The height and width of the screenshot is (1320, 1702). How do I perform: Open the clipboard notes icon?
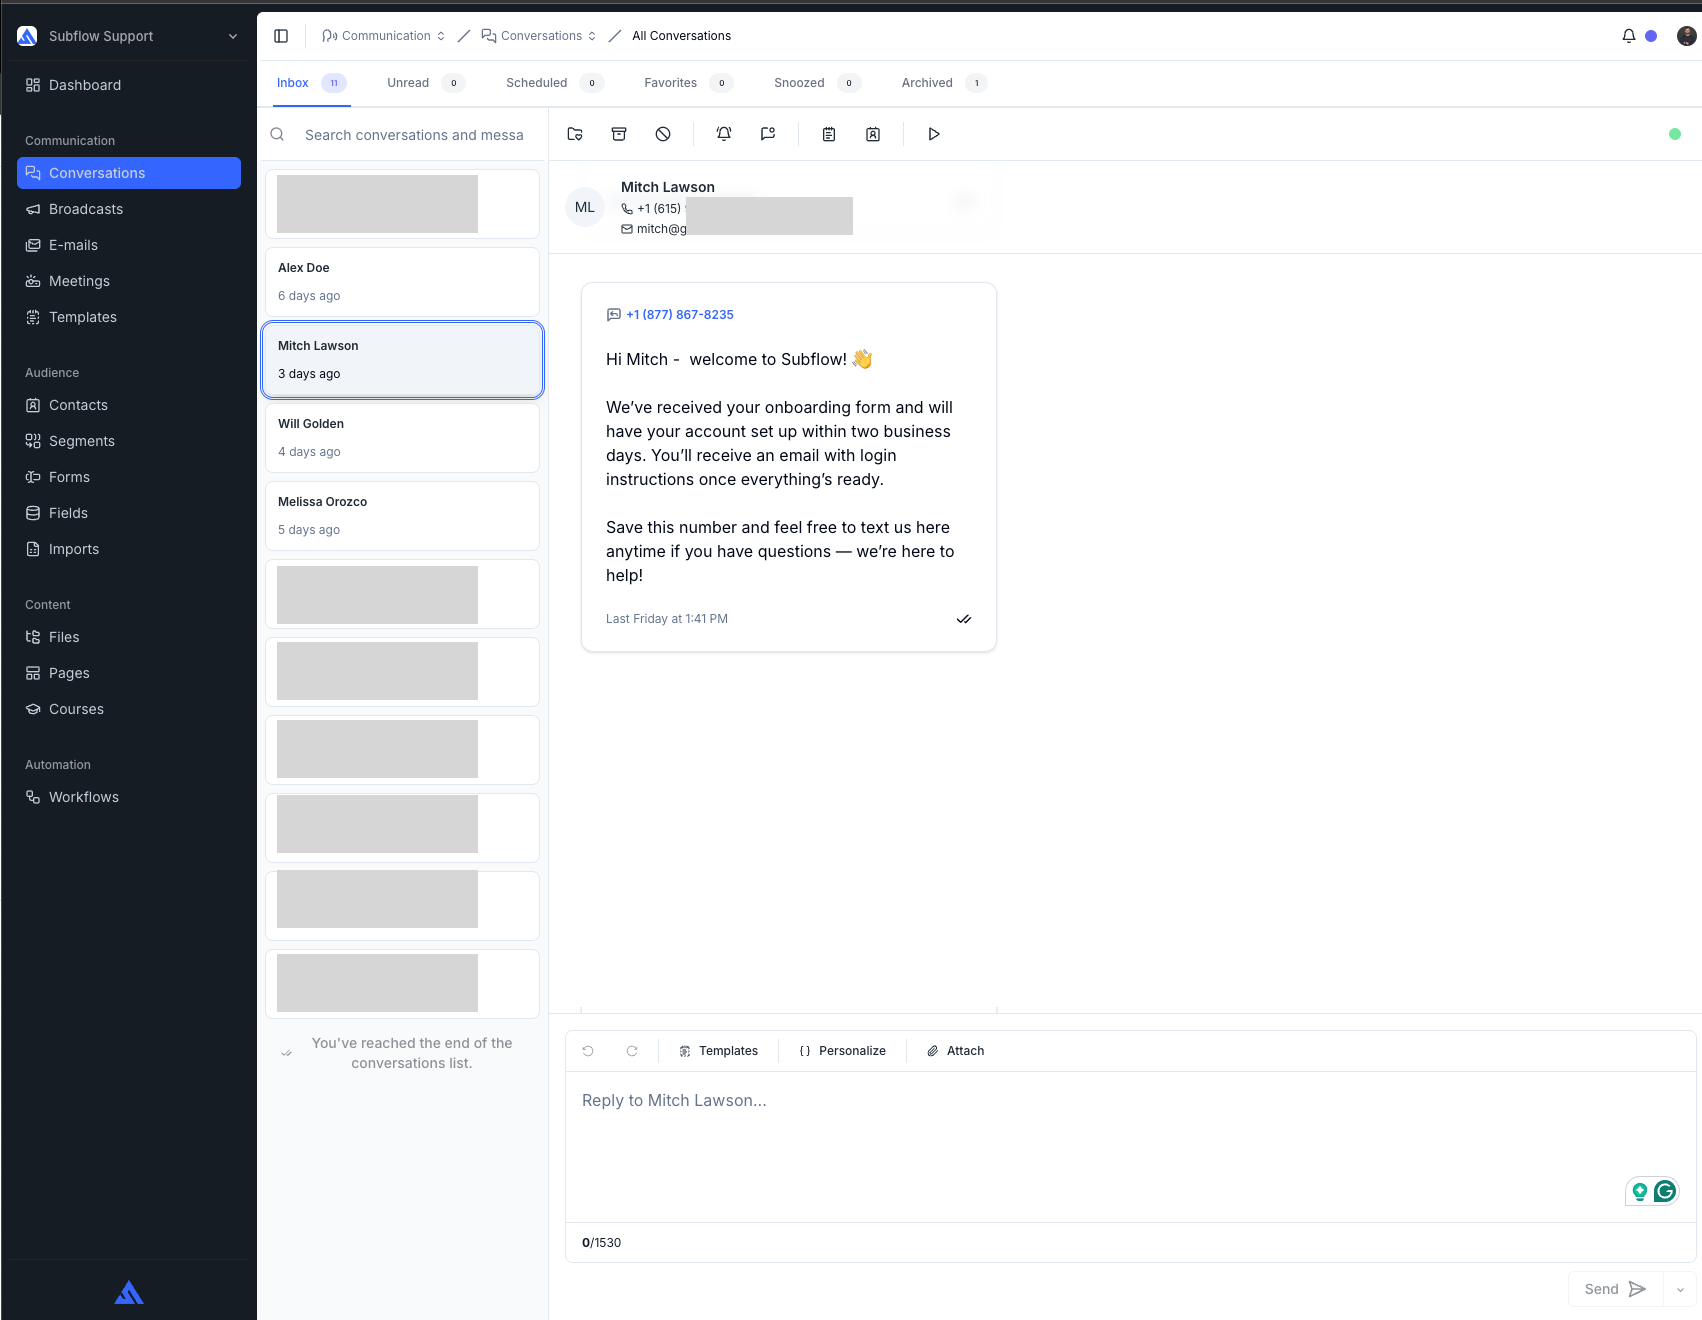point(829,134)
